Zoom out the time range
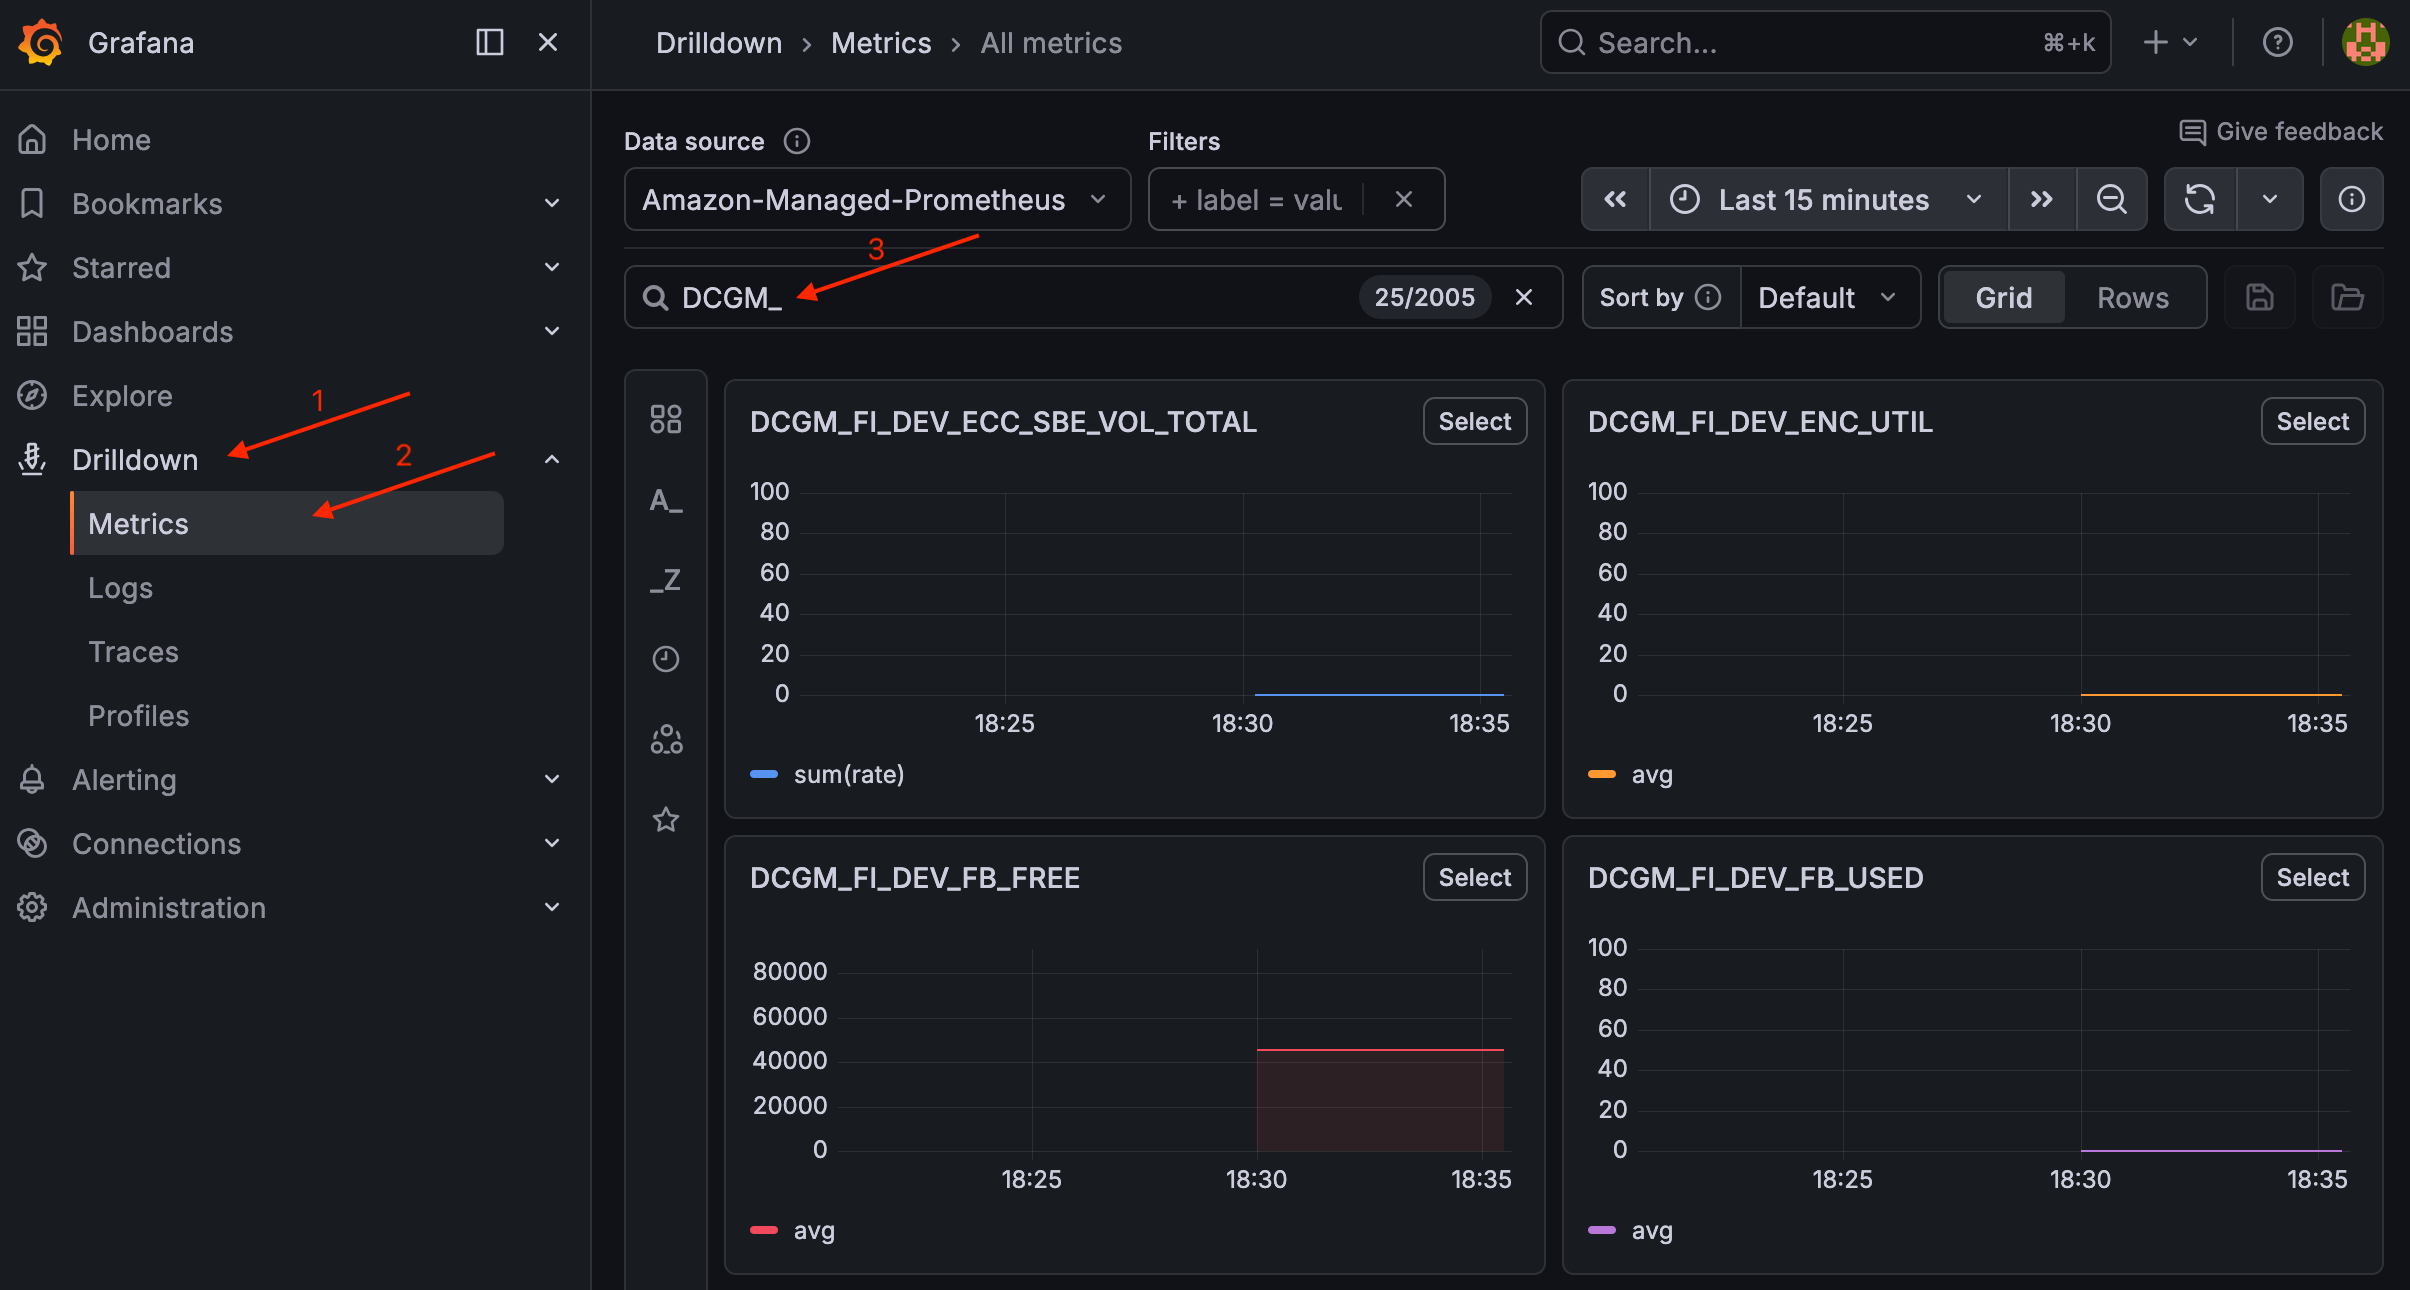This screenshot has height=1290, width=2410. coord(2112,199)
